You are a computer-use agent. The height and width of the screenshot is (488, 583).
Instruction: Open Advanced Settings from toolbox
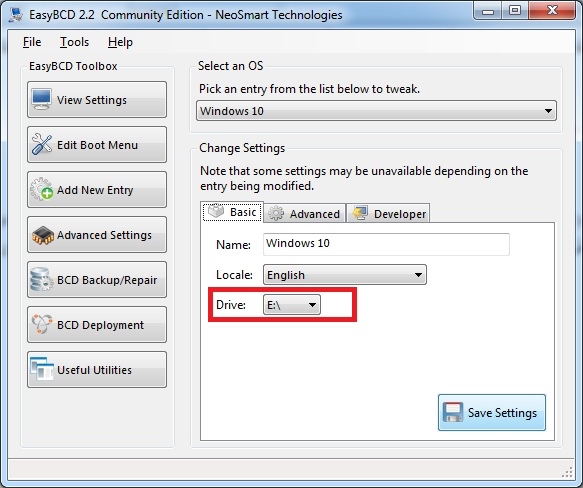coord(97,235)
